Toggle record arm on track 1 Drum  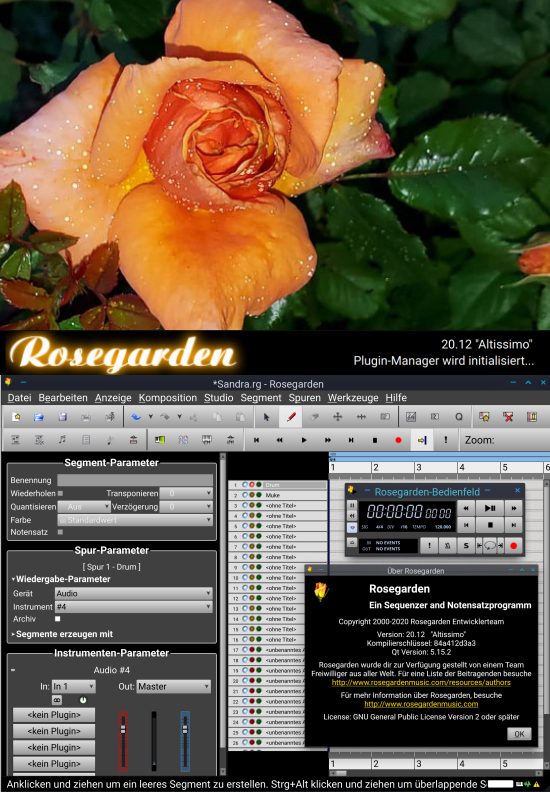[252, 484]
